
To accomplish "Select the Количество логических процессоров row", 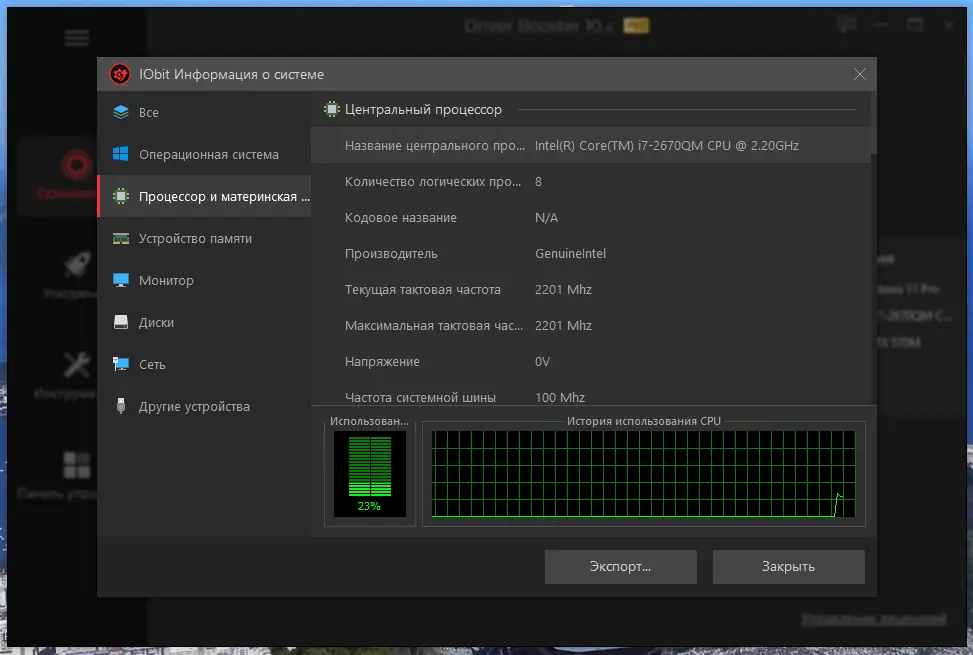I will coord(591,181).
